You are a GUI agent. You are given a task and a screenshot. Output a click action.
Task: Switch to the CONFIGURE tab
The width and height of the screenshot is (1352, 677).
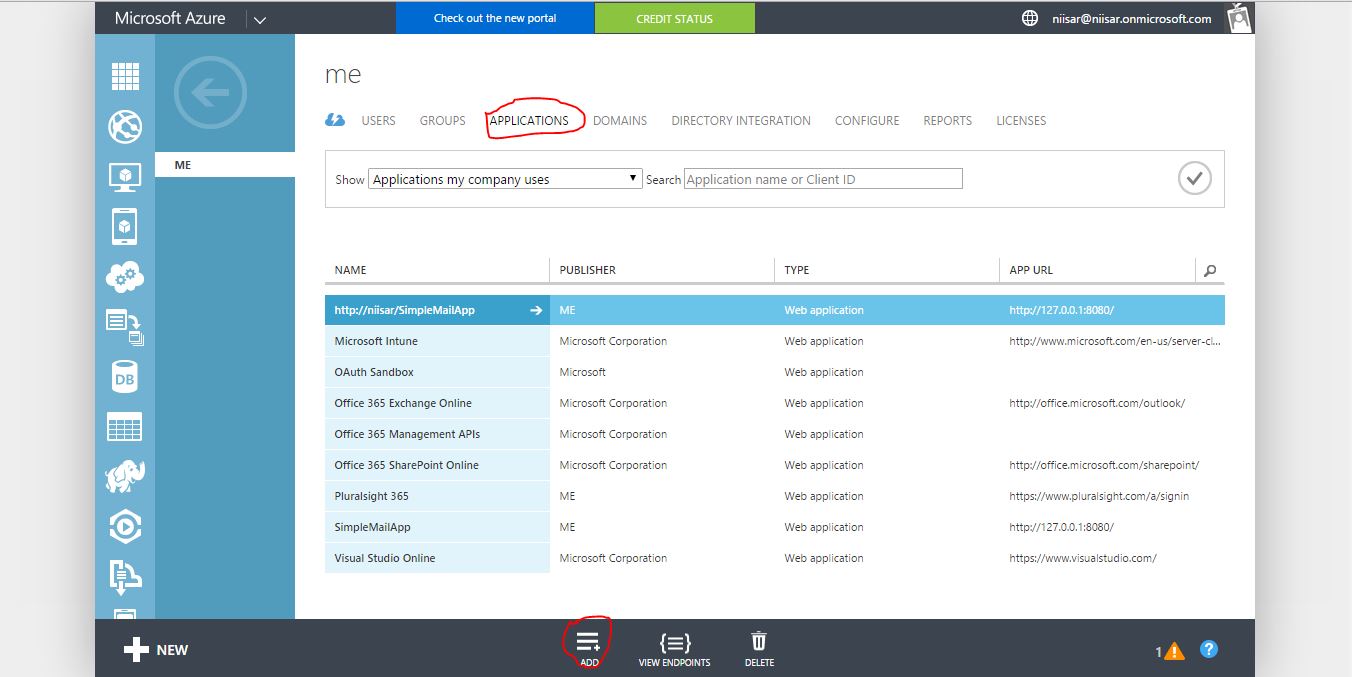[867, 120]
